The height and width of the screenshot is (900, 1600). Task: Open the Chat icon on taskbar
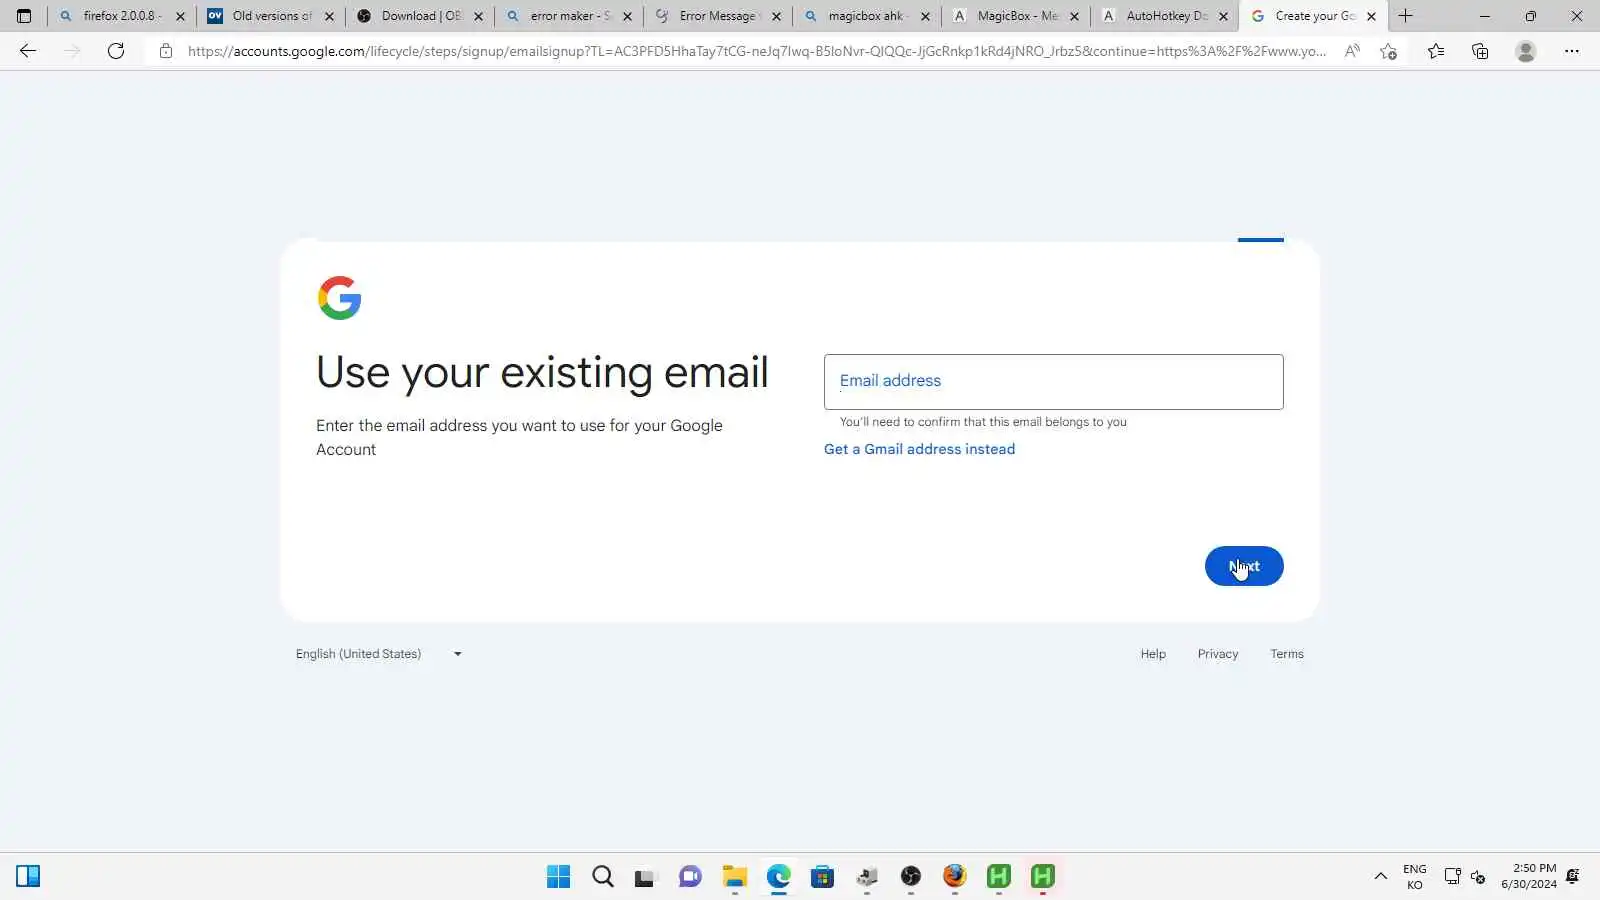point(690,877)
